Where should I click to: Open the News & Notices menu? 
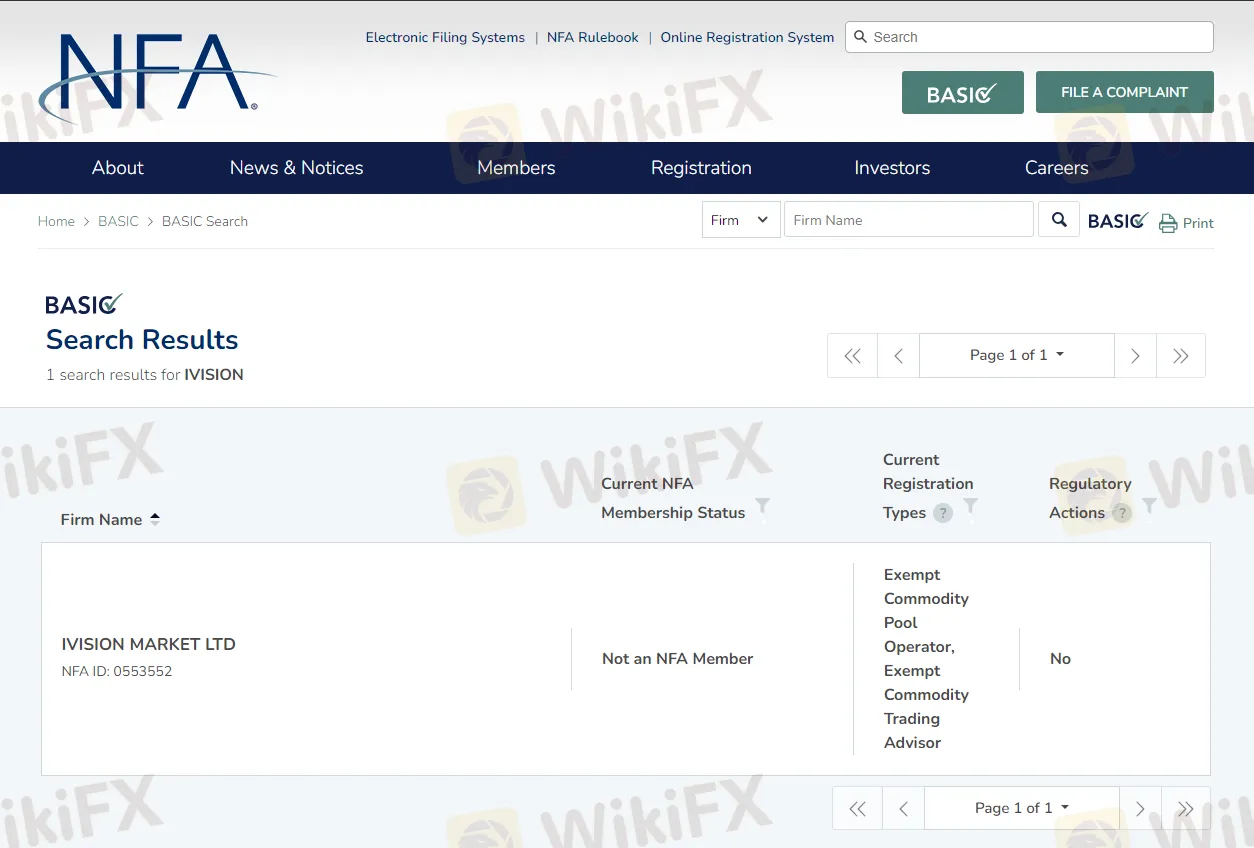tap(296, 168)
